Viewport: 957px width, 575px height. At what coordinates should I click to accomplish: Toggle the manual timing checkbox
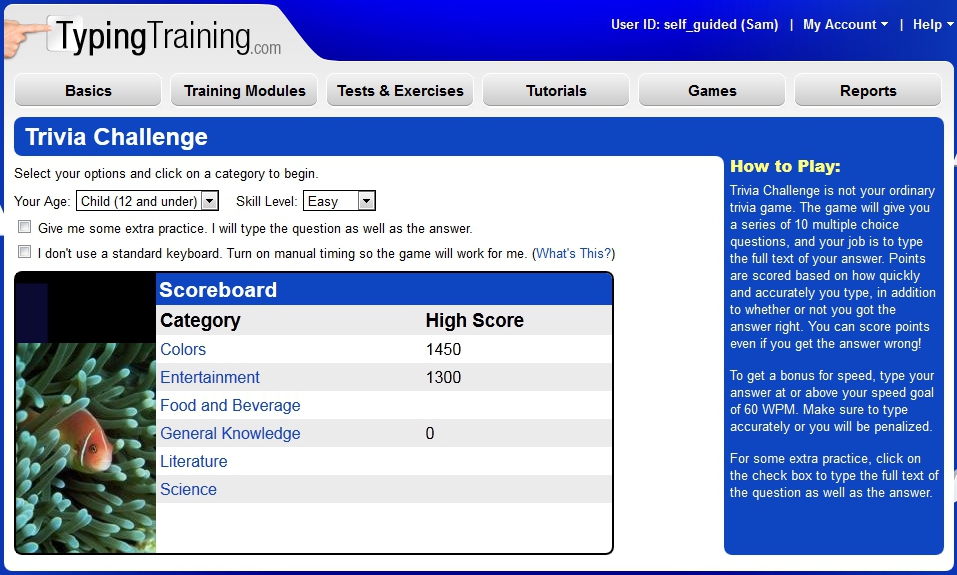point(25,252)
